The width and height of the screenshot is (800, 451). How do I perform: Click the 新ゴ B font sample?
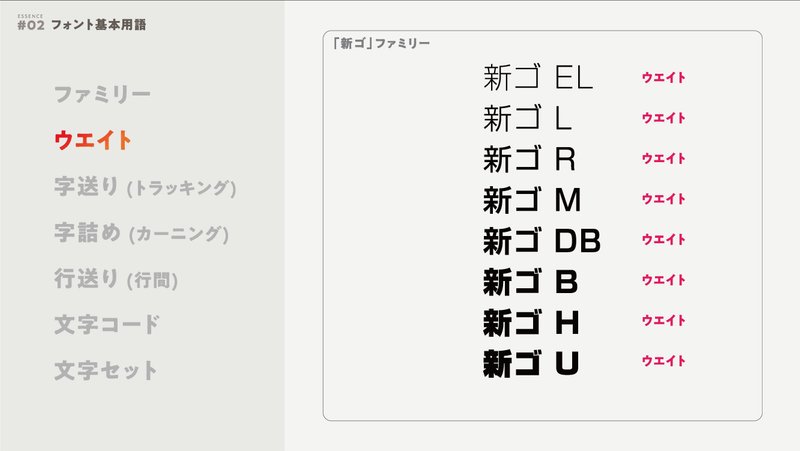[531, 281]
